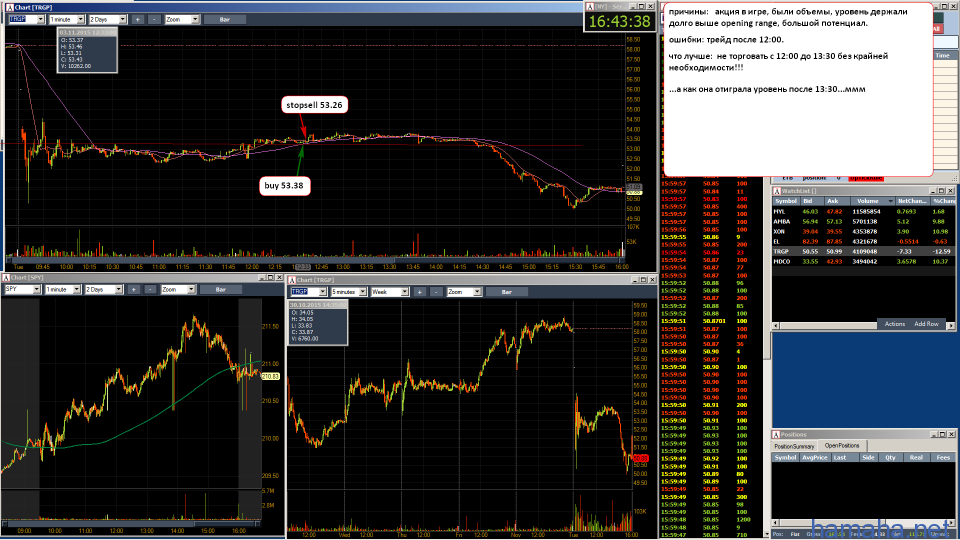Zoom in with plus on 5 minutes TRGP chart
Screen dimensions: 960x540
(x=419, y=292)
